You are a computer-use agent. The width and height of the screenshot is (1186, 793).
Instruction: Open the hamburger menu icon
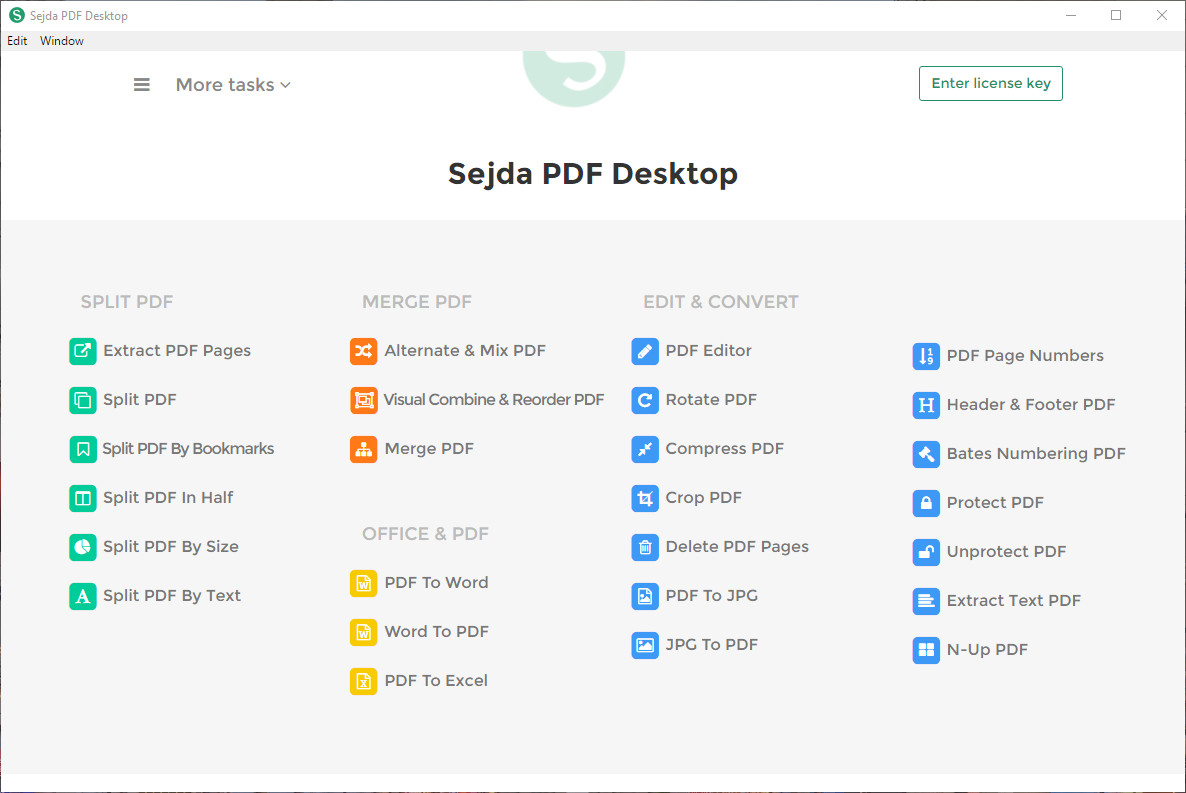point(141,85)
